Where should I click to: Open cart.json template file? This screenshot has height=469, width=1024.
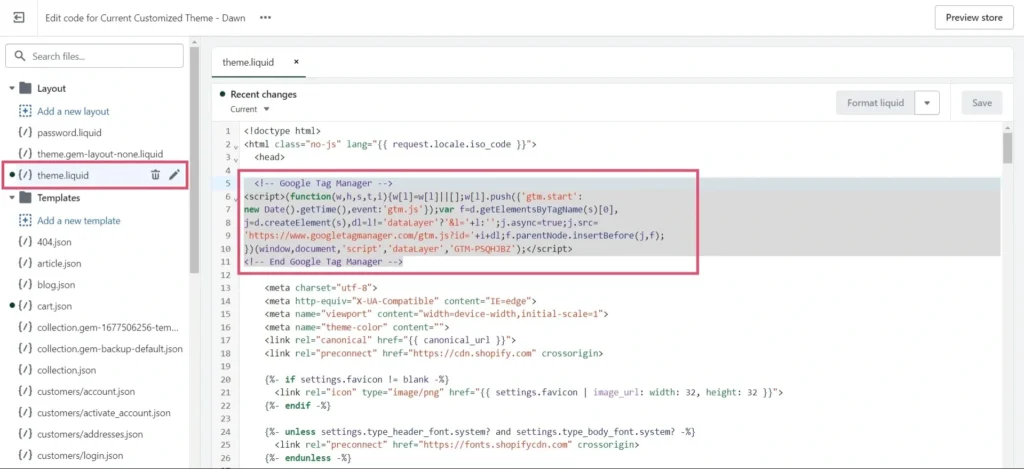click(55, 306)
